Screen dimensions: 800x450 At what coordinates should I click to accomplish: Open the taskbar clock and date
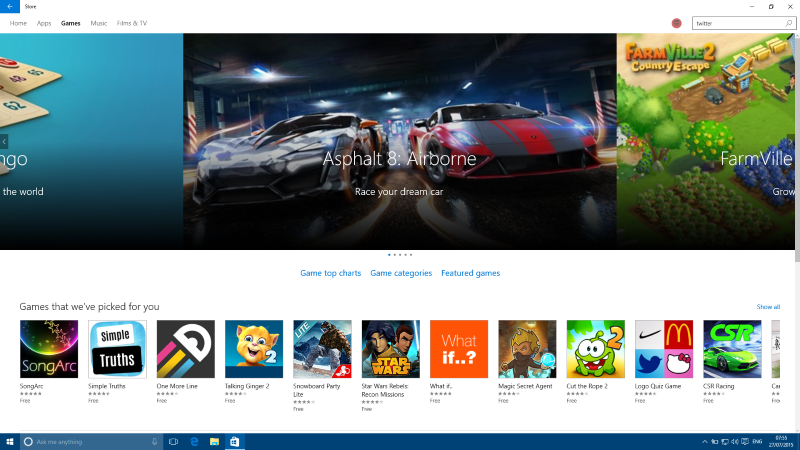[781, 442]
